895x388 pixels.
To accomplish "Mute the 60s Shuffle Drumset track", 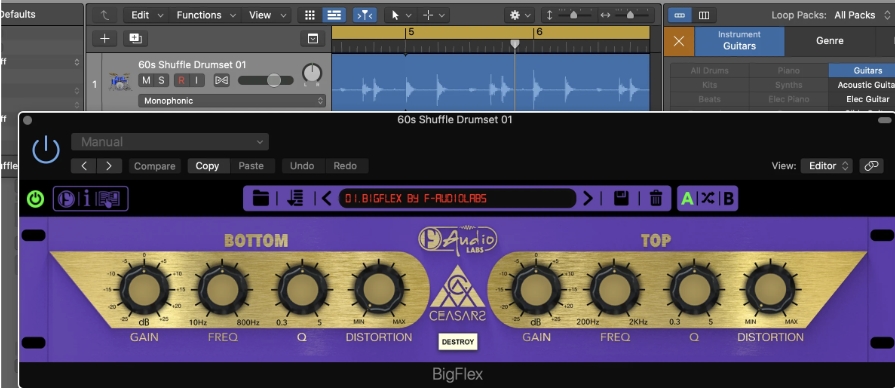I will tap(146, 80).
